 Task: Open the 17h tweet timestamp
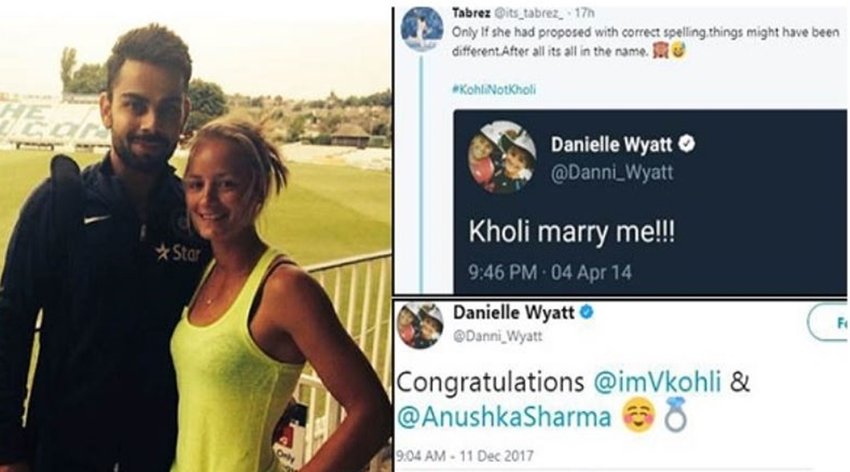pyautogui.click(x=586, y=12)
